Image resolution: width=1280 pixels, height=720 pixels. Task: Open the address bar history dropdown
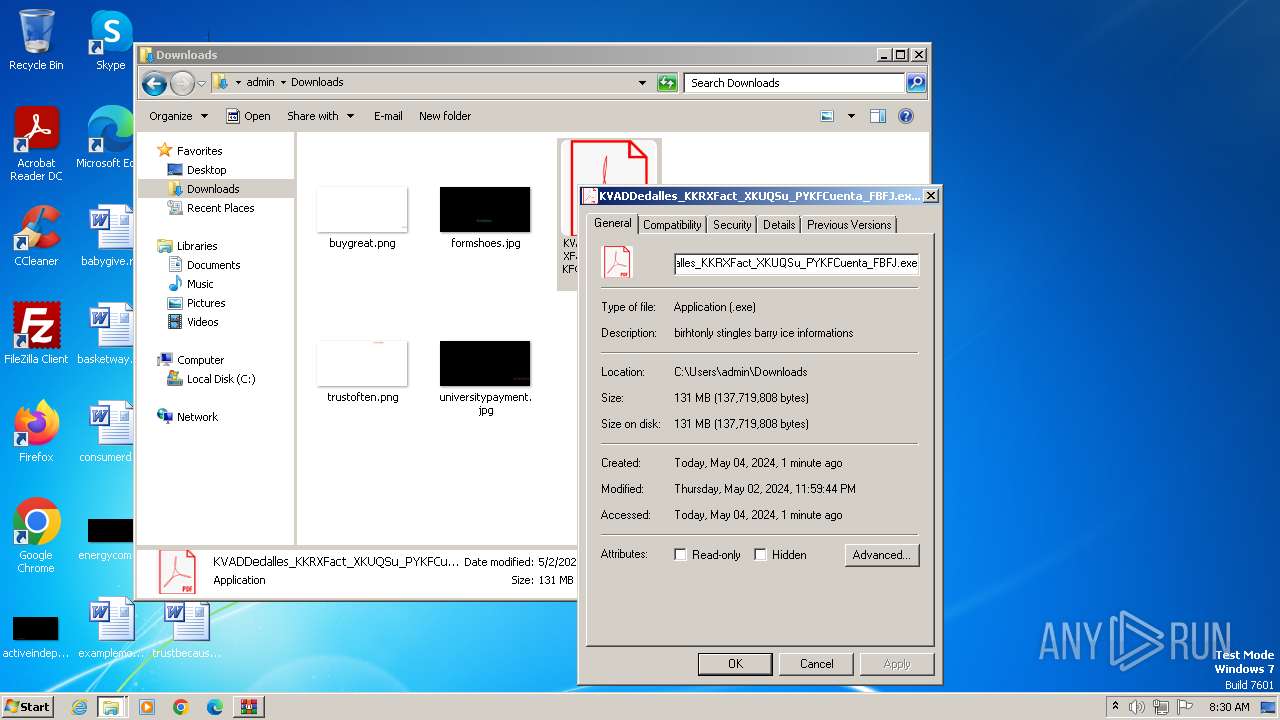pyautogui.click(x=642, y=83)
